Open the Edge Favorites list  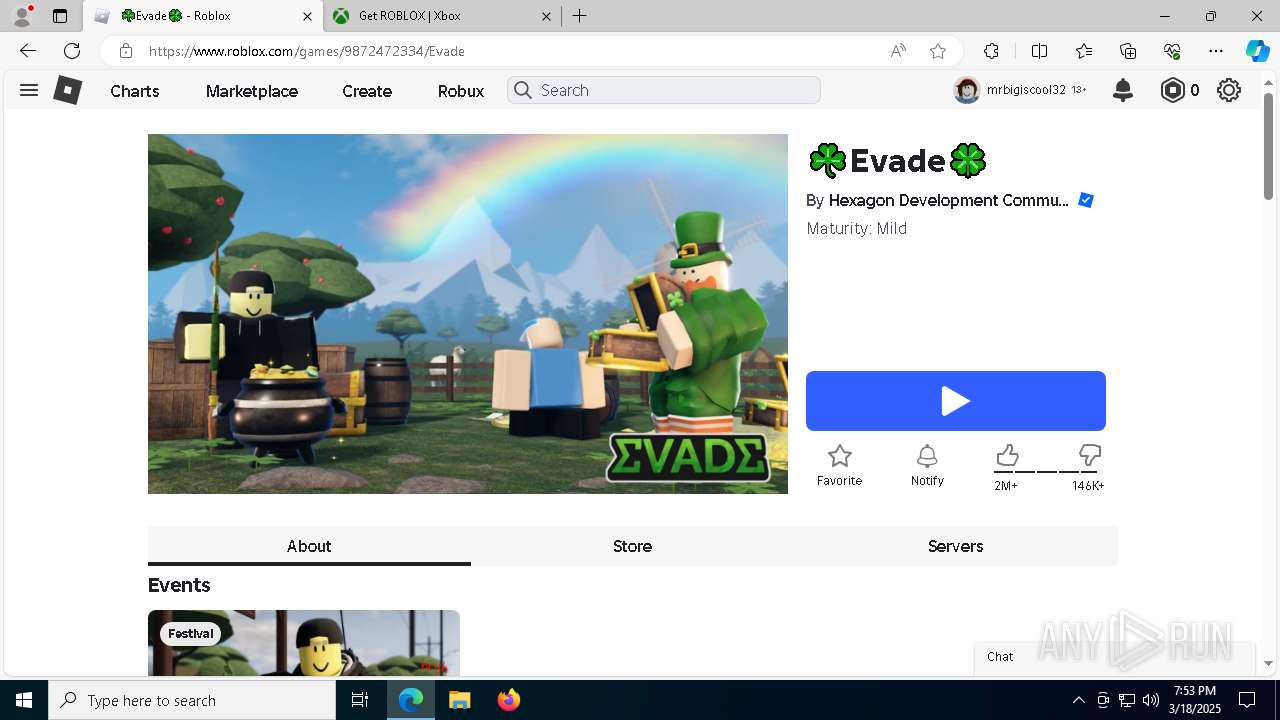[x=1084, y=51]
